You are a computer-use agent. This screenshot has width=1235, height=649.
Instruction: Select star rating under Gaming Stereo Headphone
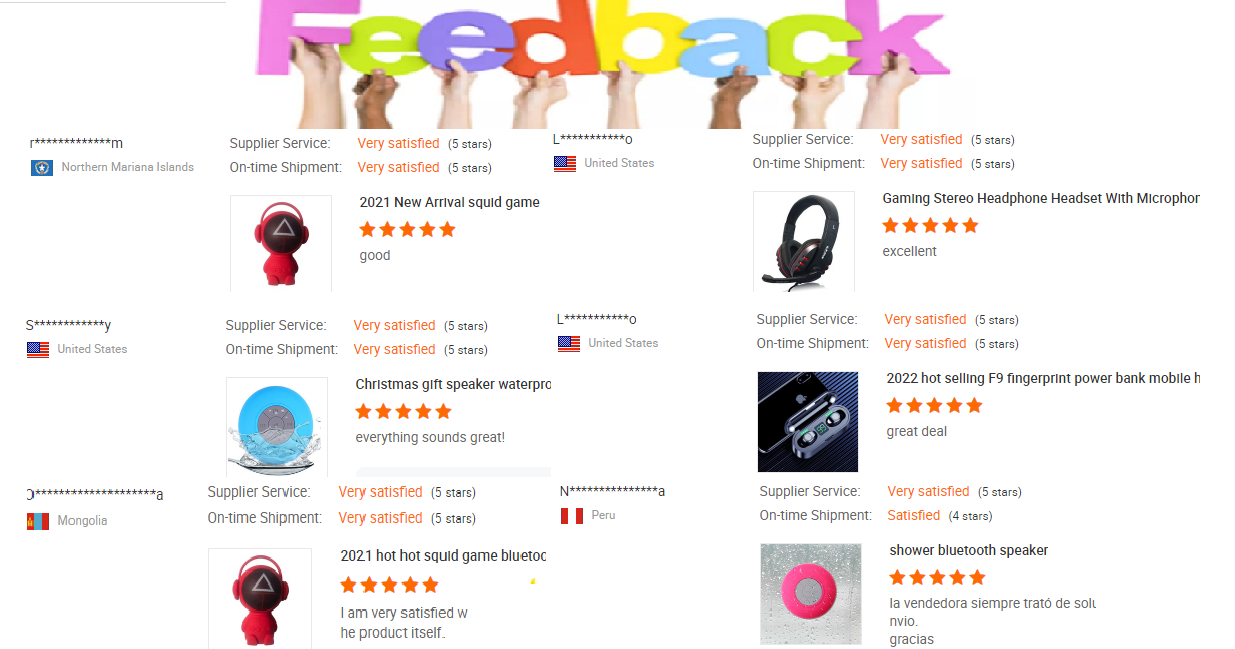tap(930, 226)
